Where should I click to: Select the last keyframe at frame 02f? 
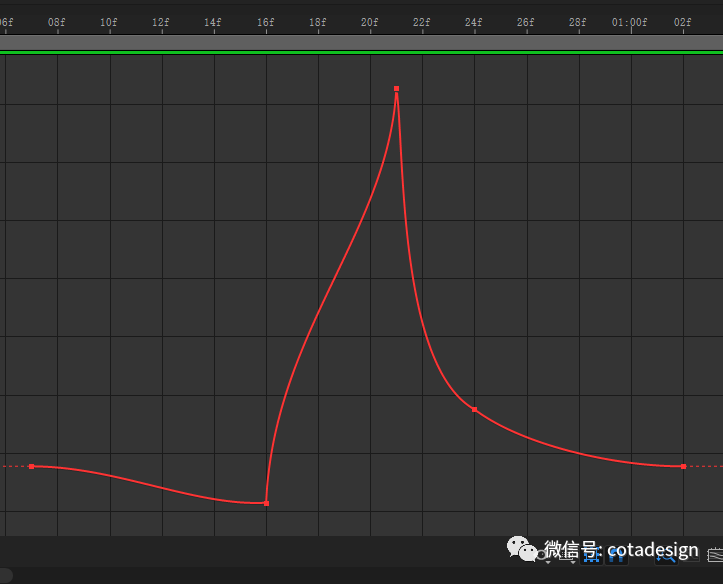(683, 466)
